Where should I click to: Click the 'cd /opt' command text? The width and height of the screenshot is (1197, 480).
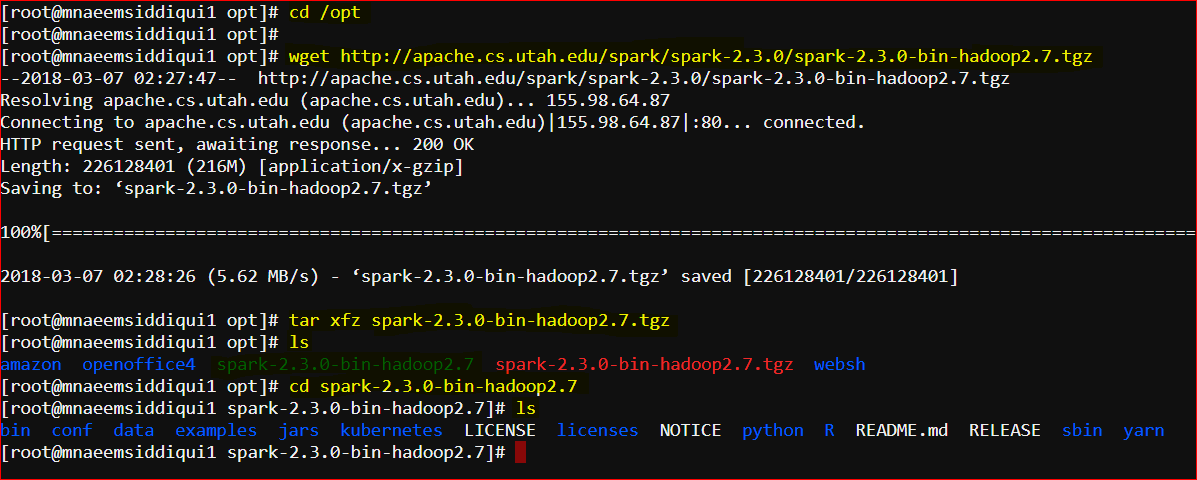pyautogui.click(x=324, y=12)
